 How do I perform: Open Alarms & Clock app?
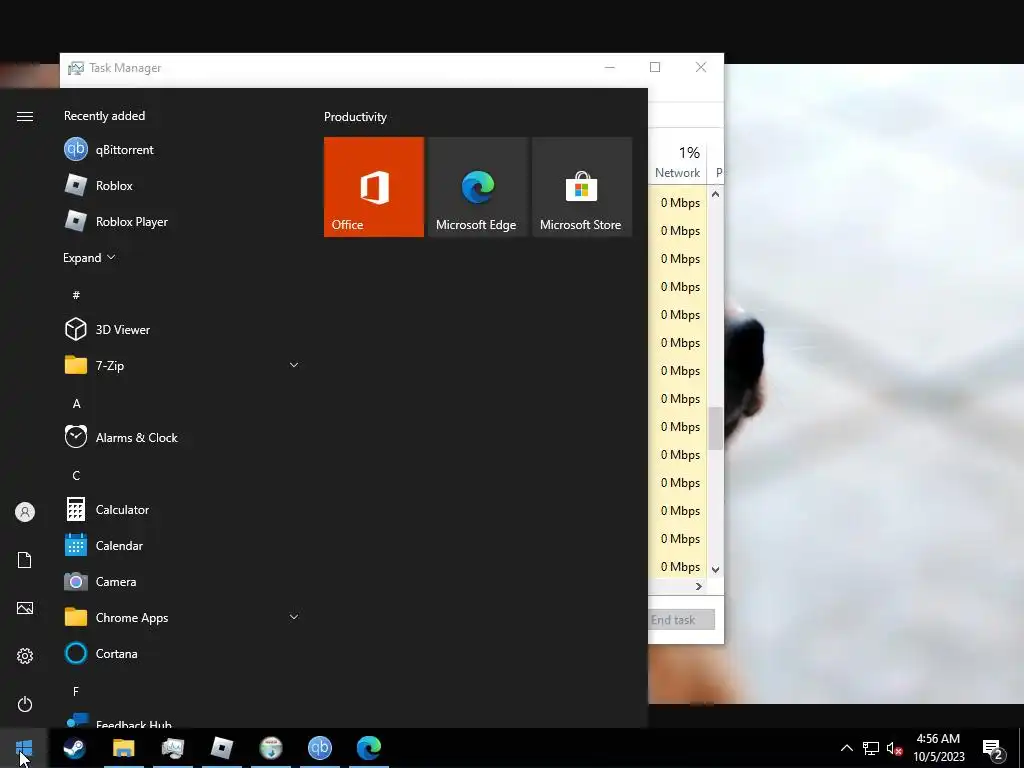183,438
